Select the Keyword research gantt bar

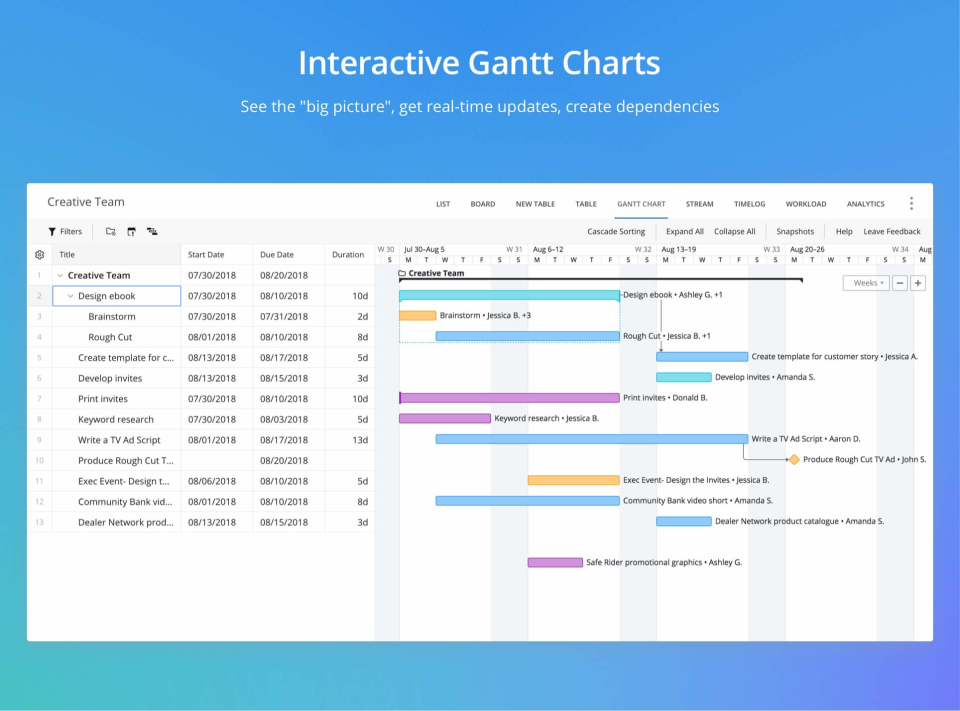445,418
